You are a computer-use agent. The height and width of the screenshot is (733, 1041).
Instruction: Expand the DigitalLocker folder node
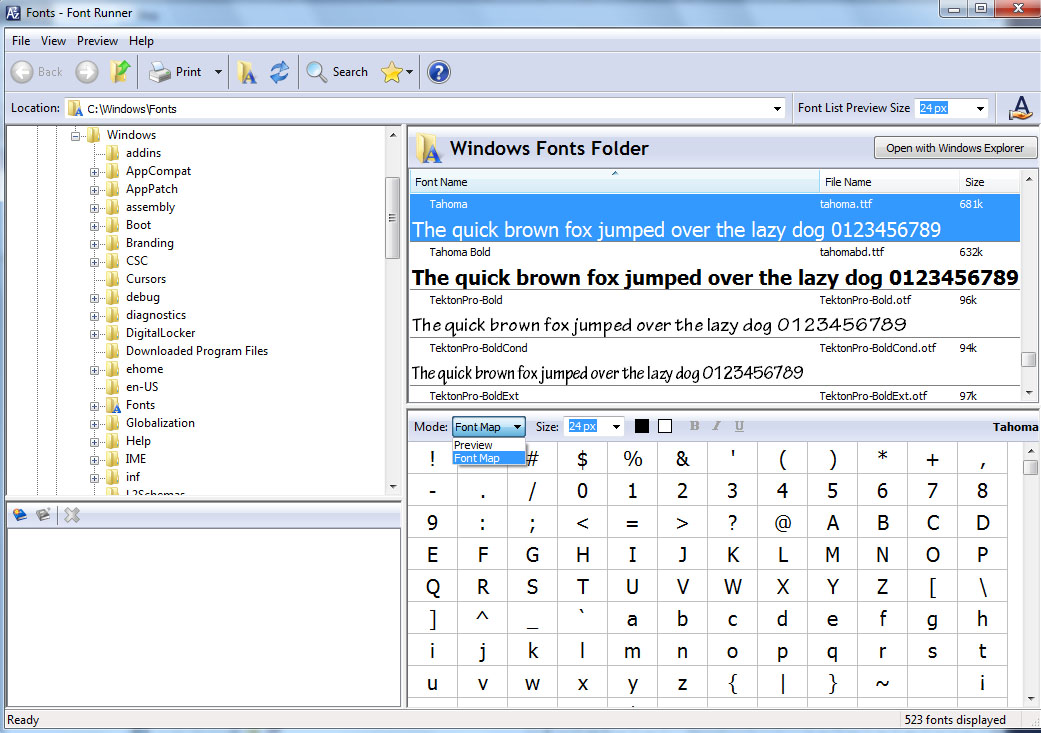click(x=94, y=334)
